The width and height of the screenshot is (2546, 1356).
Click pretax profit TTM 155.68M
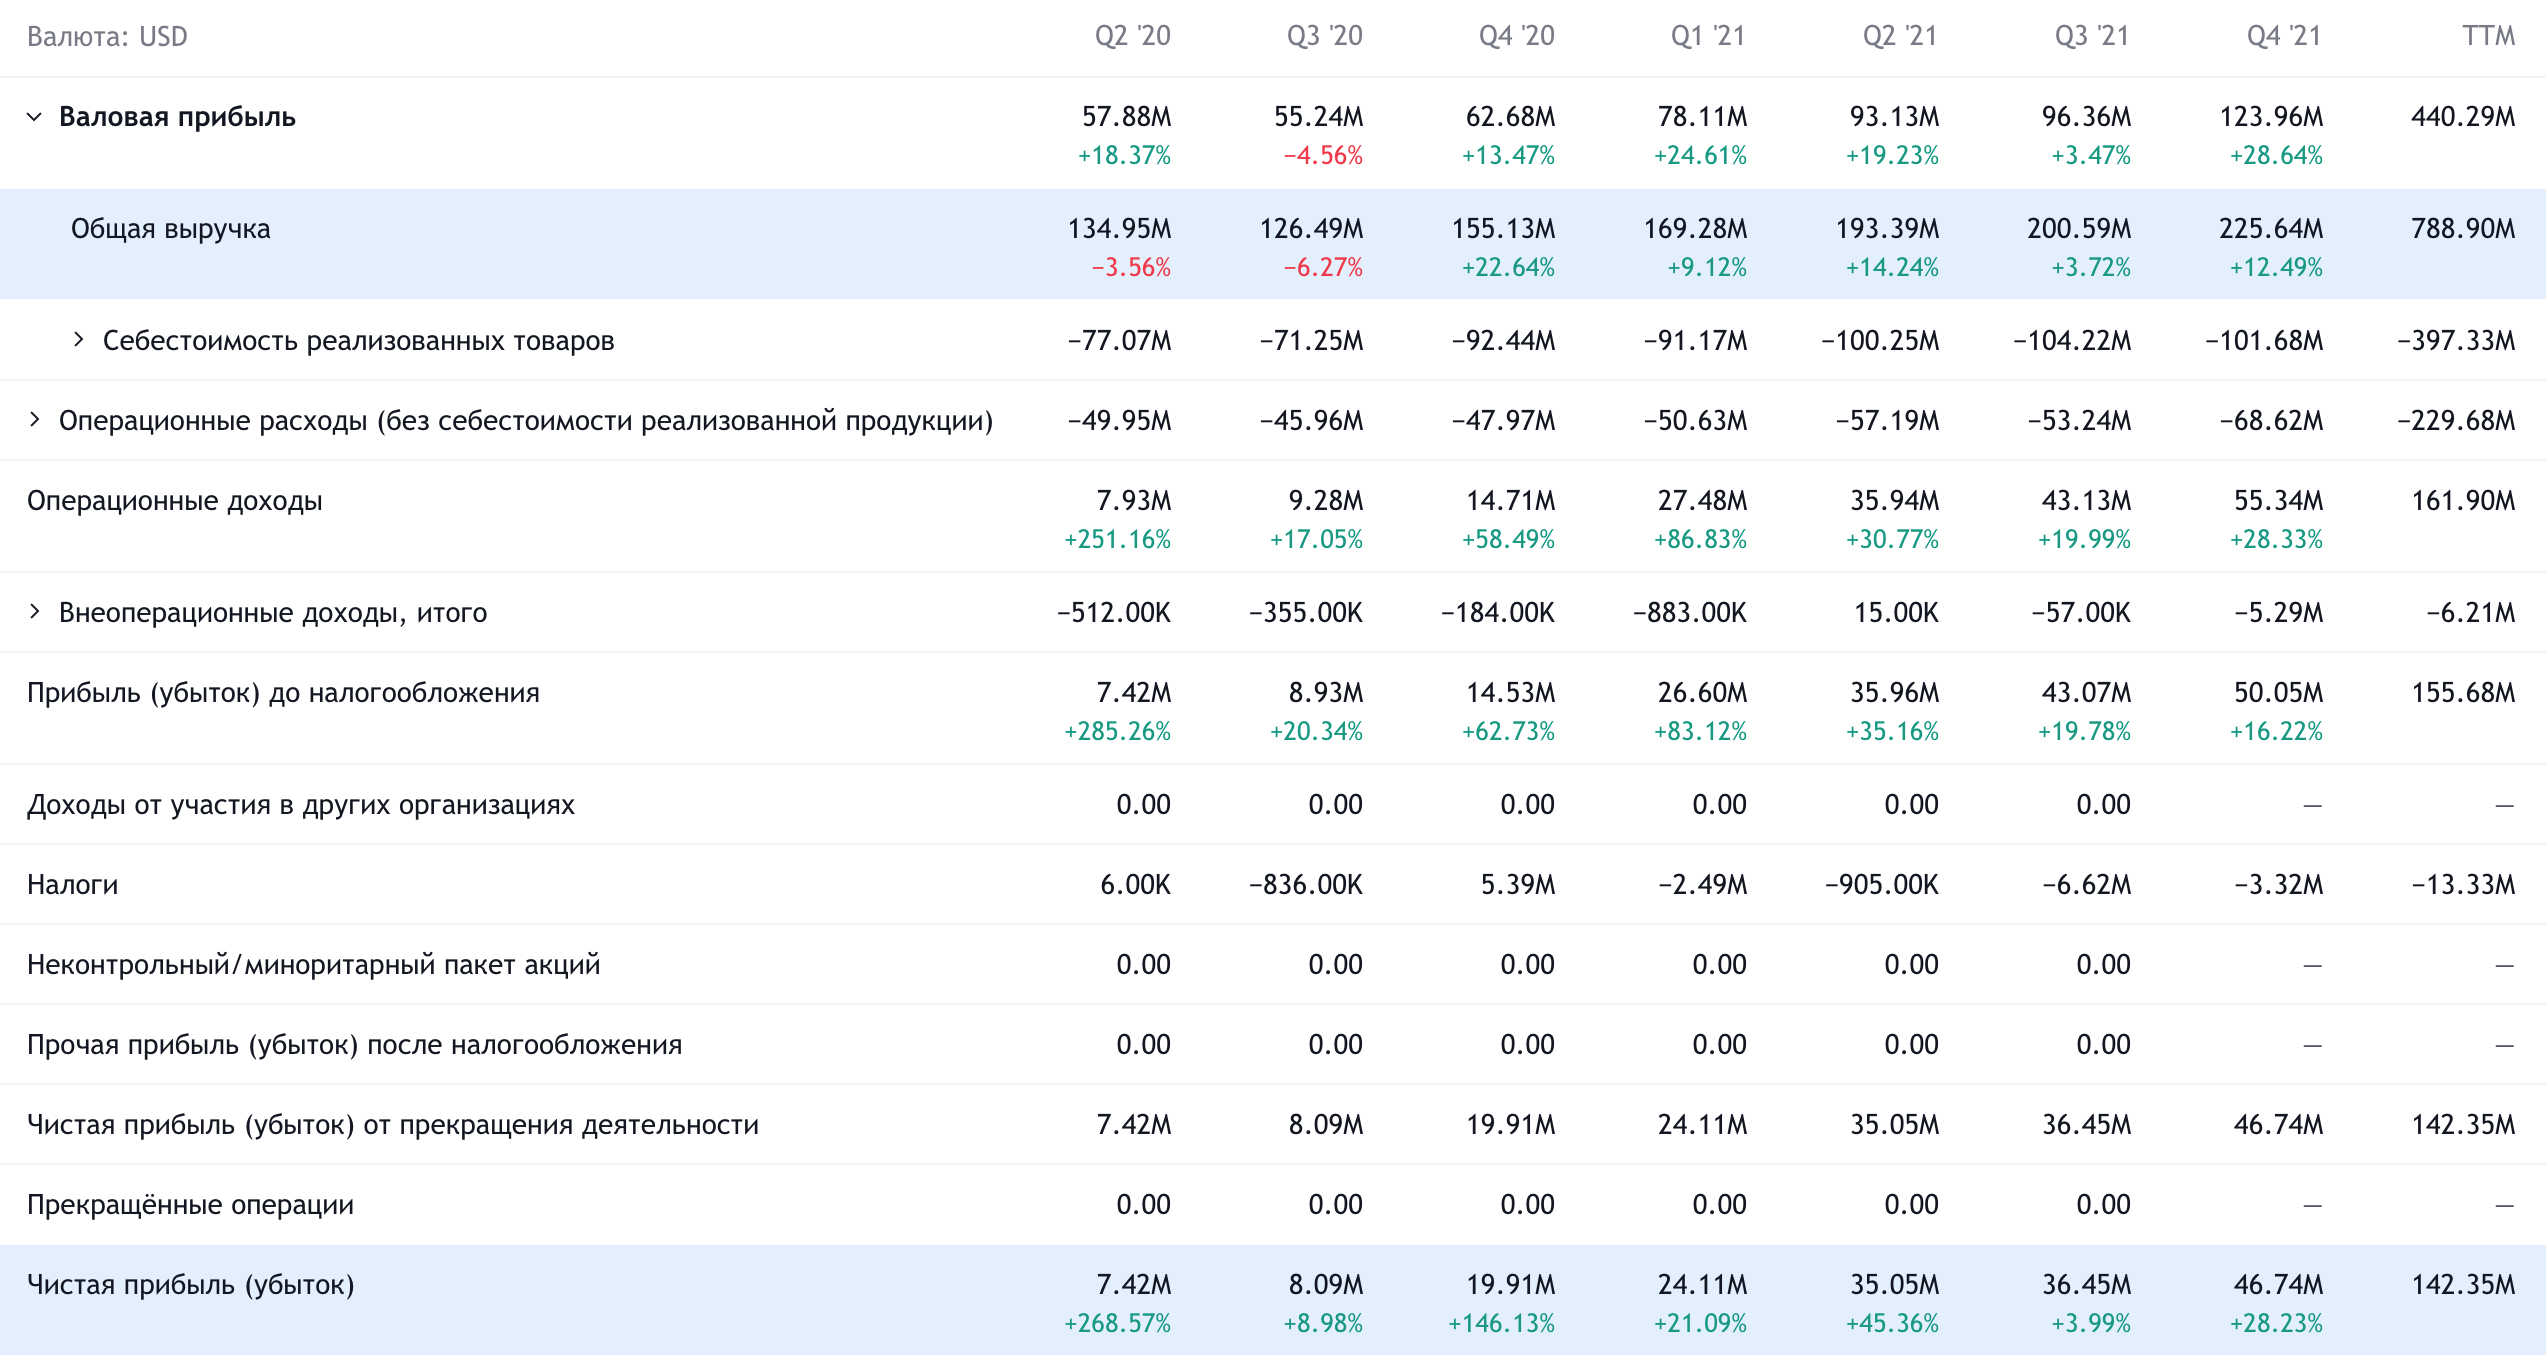tap(2463, 693)
